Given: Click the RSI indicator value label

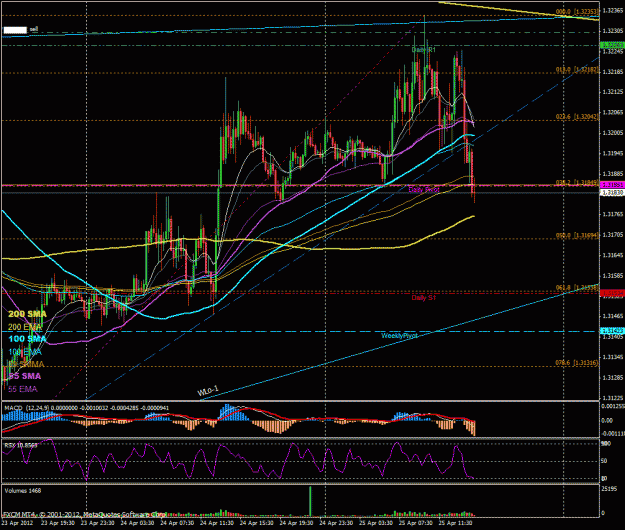Looking at the screenshot, I should click(x=21, y=445).
